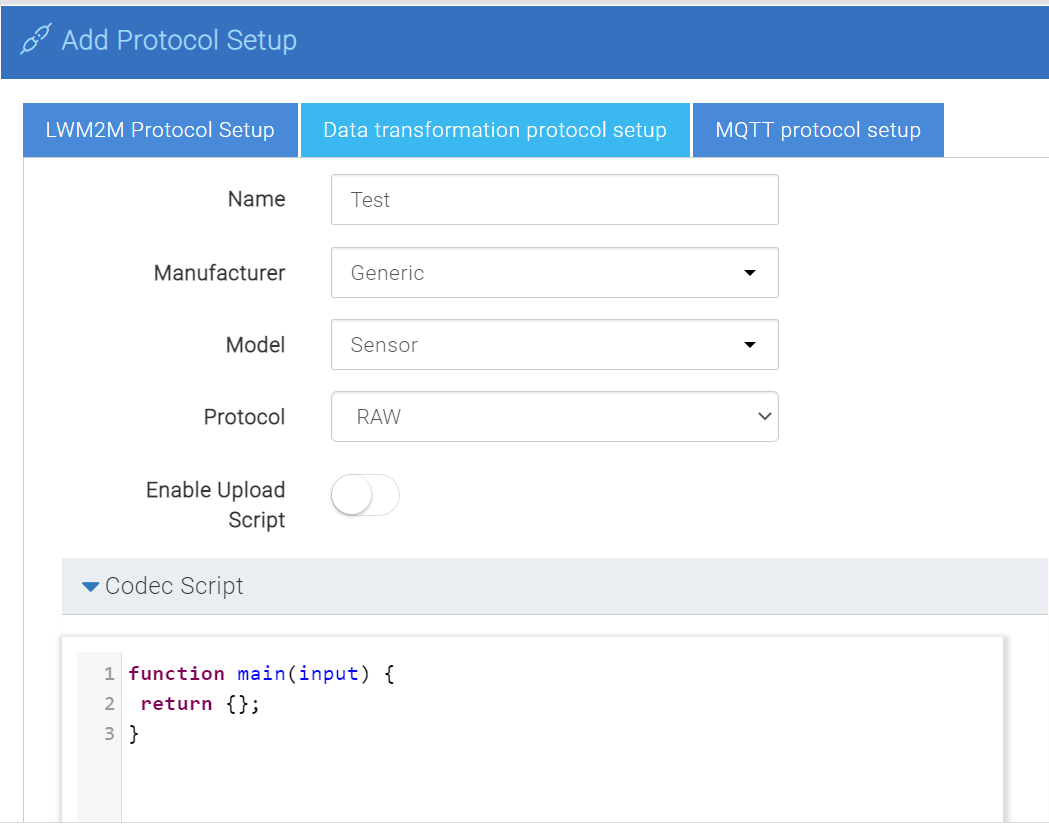Viewport: 1049px width, 825px height.
Task: Click the plug icon beside Add Protocol Setup
Action: click(x=36, y=41)
